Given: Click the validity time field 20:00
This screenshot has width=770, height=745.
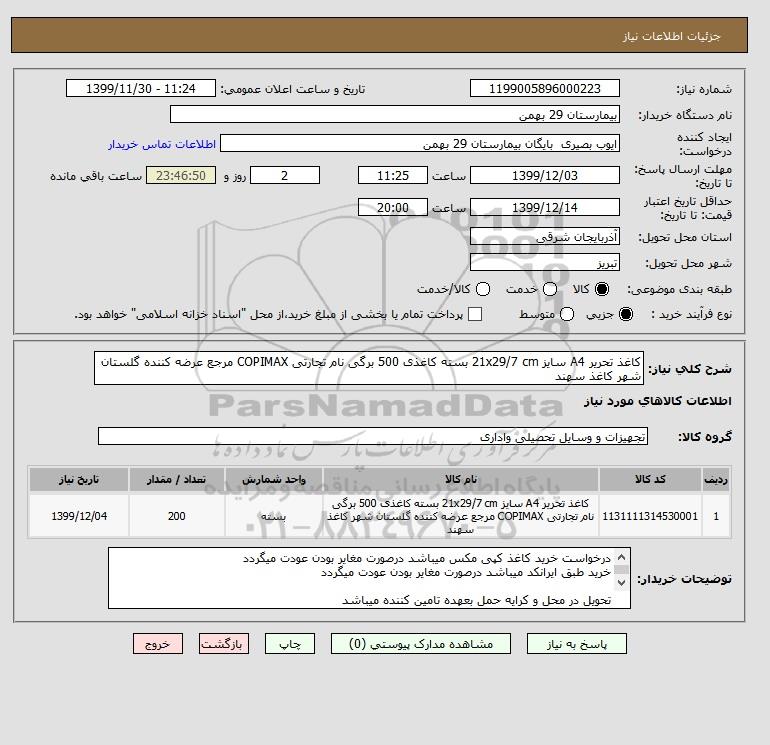Looking at the screenshot, I should (x=393, y=207).
